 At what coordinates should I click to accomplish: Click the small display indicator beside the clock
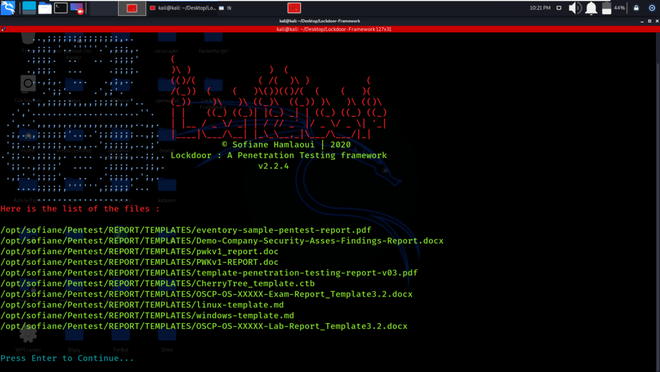tap(559, 8)
